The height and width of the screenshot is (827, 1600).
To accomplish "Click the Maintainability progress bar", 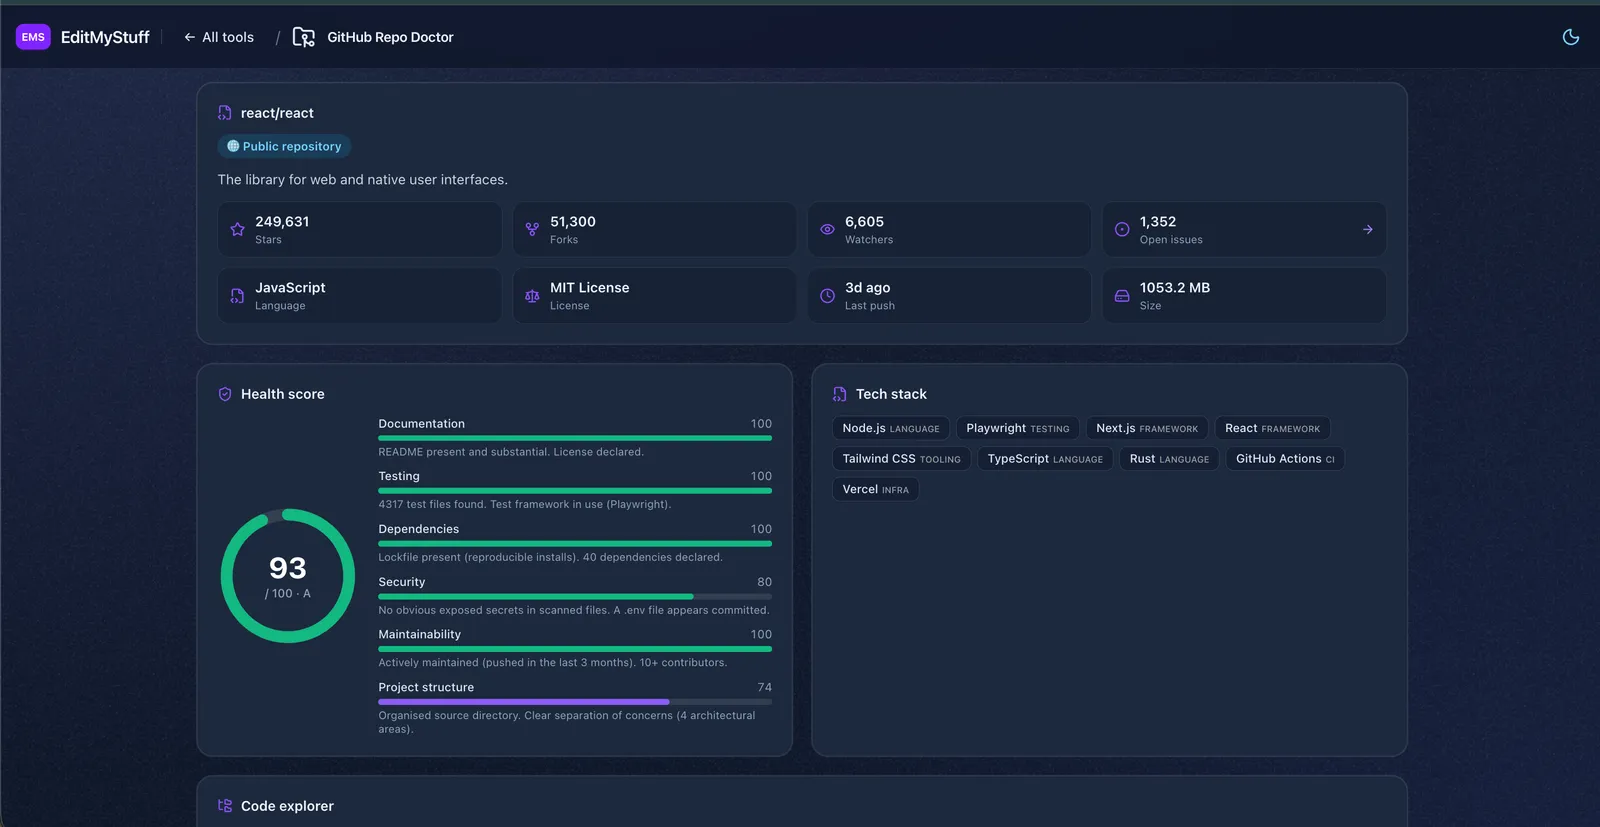I will click(575, 649).
